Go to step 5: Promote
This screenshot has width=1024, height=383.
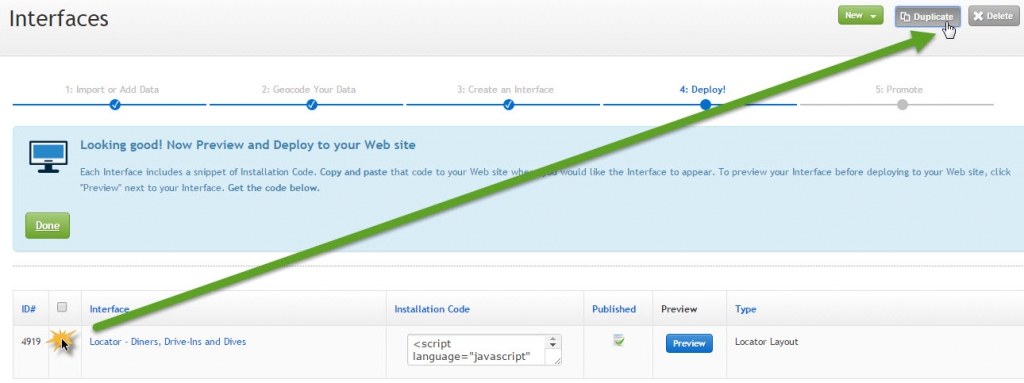pos(899,90)
